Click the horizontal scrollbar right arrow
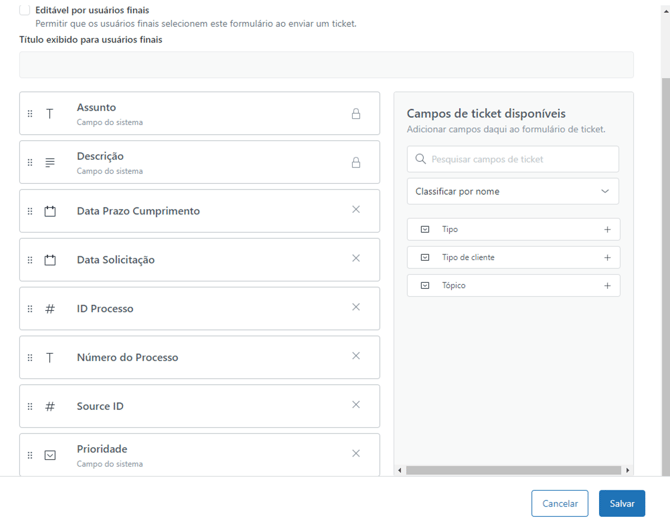The width and height of the screenshot is (670, 523). click(628, 470)
